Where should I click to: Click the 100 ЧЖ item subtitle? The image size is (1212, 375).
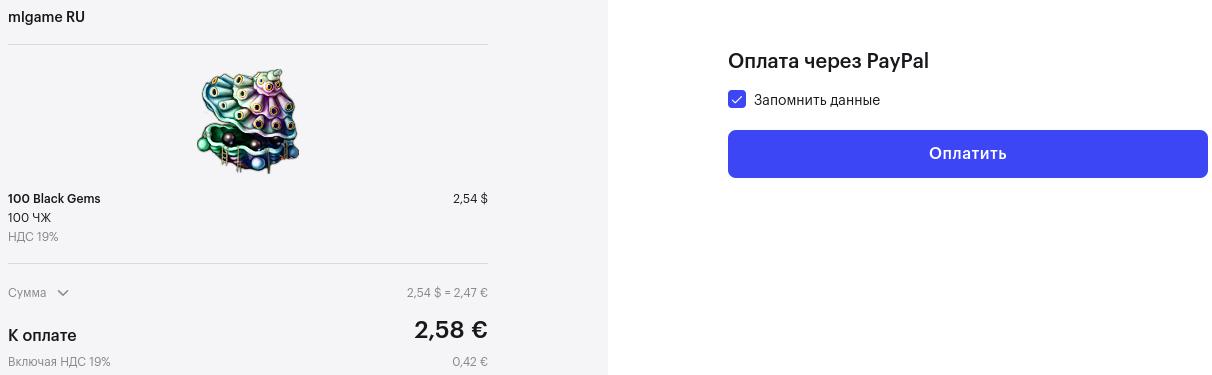[29, 218]
